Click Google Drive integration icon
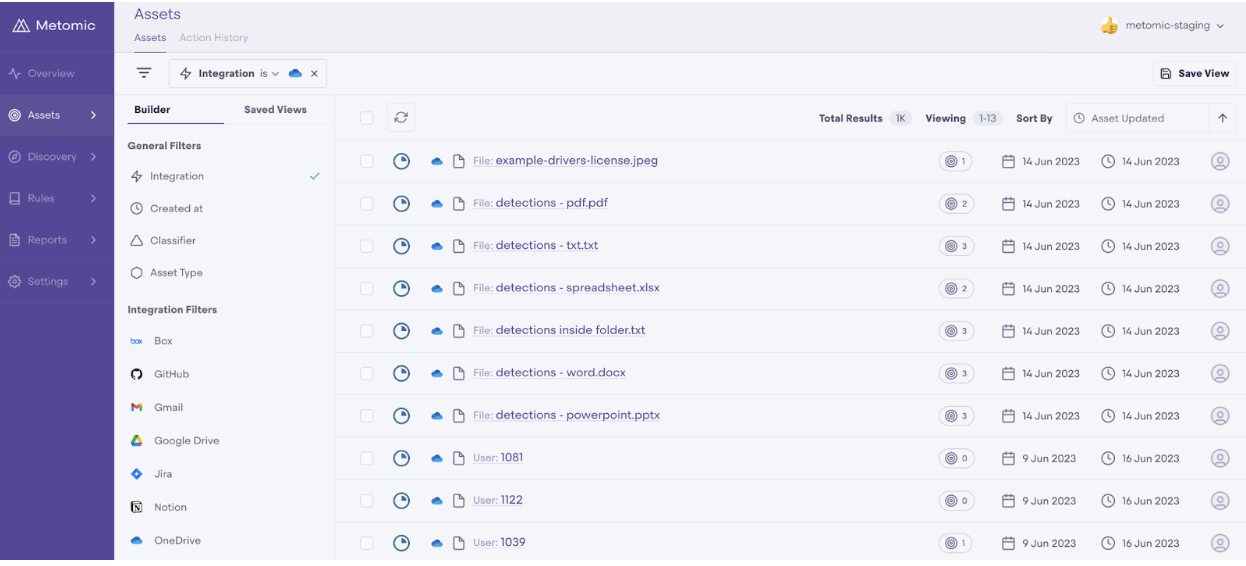 tap(137, 440)
